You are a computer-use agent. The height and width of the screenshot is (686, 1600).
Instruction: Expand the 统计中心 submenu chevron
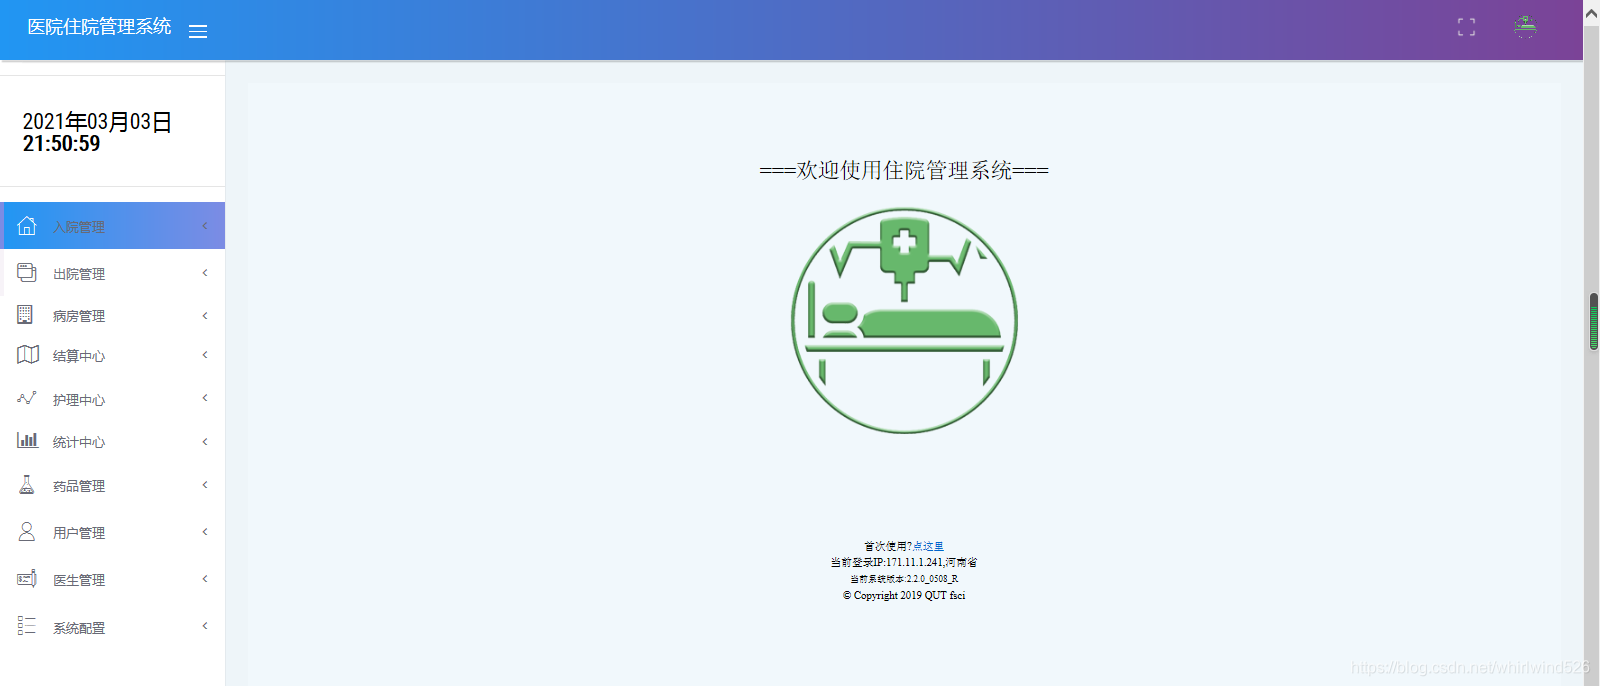click(x=205, y=442)
